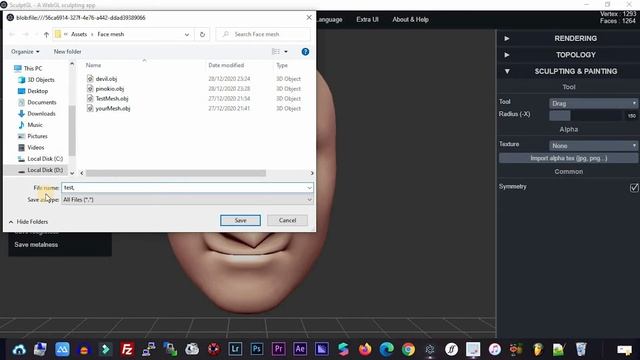This screenshot has width=640, height=360.
Task: Select TestMesh.obj file
Action: [x=111, y=98]
